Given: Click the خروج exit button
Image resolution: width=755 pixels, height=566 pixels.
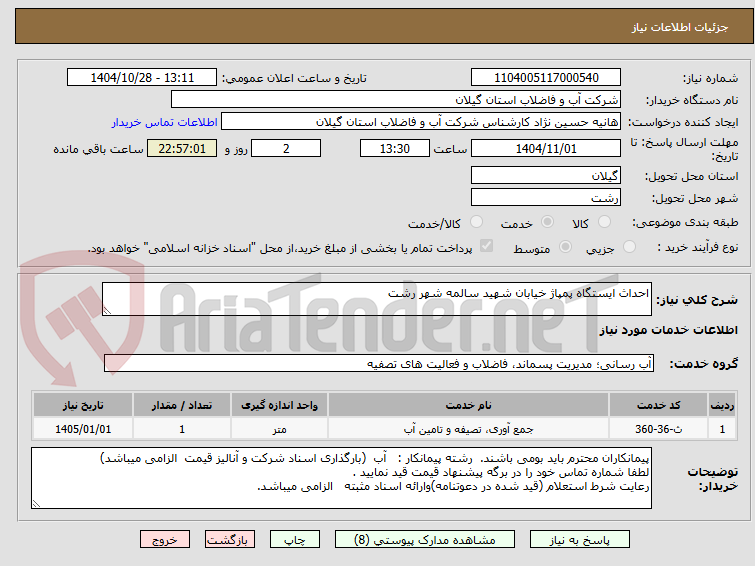Looking at the screenshot, I should [x=165, y=540].
